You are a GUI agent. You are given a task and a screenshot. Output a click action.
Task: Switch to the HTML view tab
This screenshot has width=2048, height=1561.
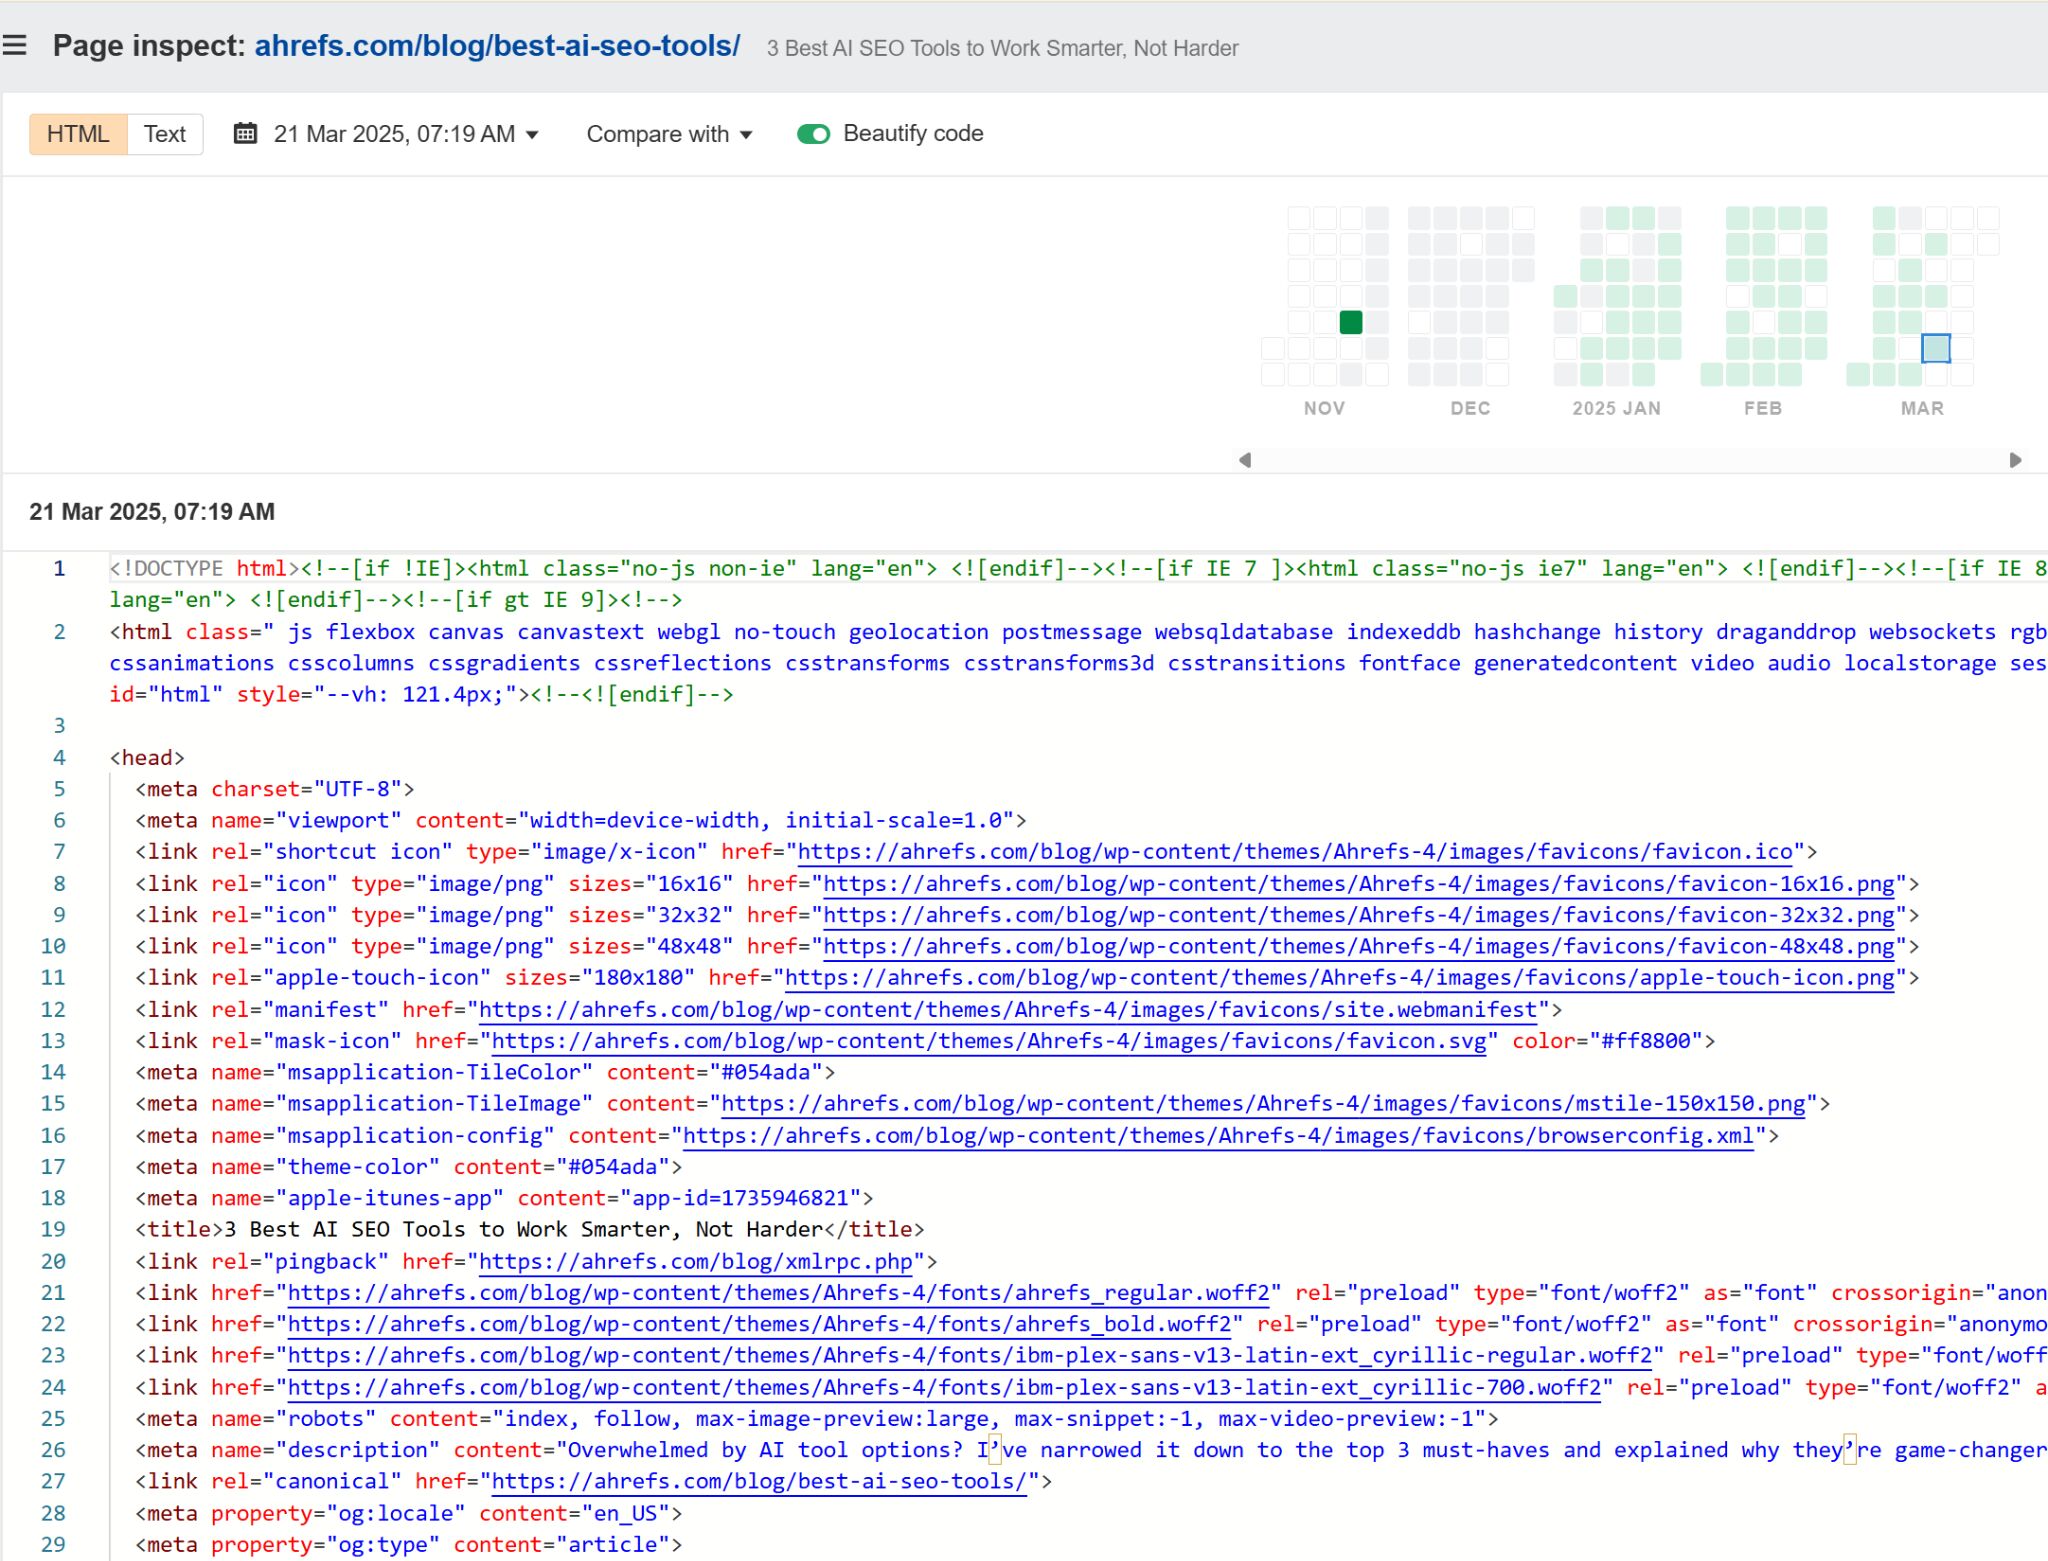point(78,134)
